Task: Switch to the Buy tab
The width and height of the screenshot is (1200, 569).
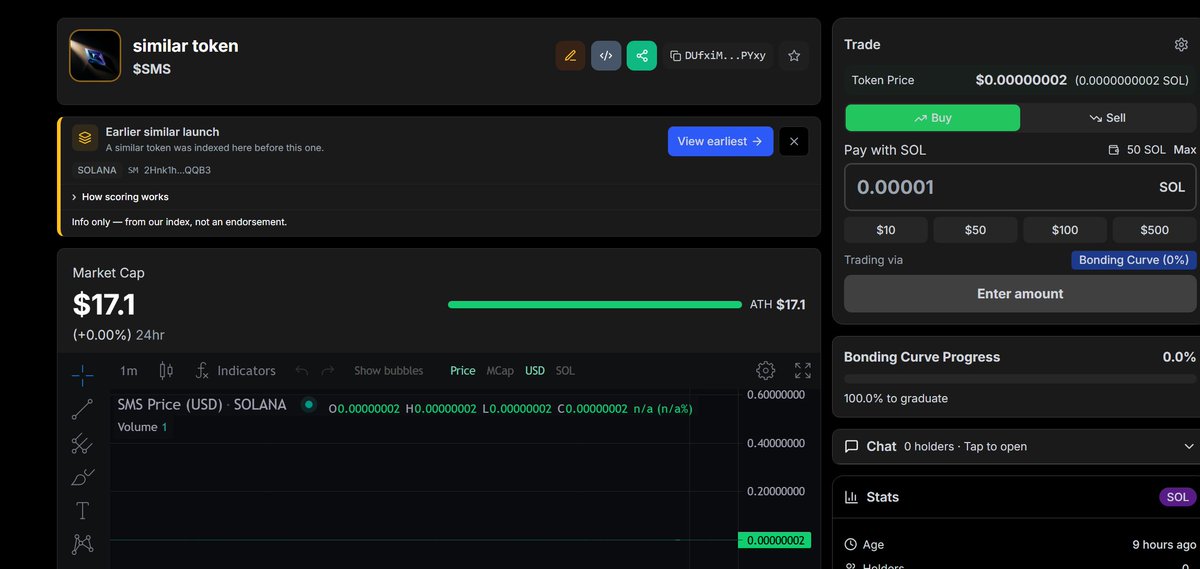Action: pos(933,118)
